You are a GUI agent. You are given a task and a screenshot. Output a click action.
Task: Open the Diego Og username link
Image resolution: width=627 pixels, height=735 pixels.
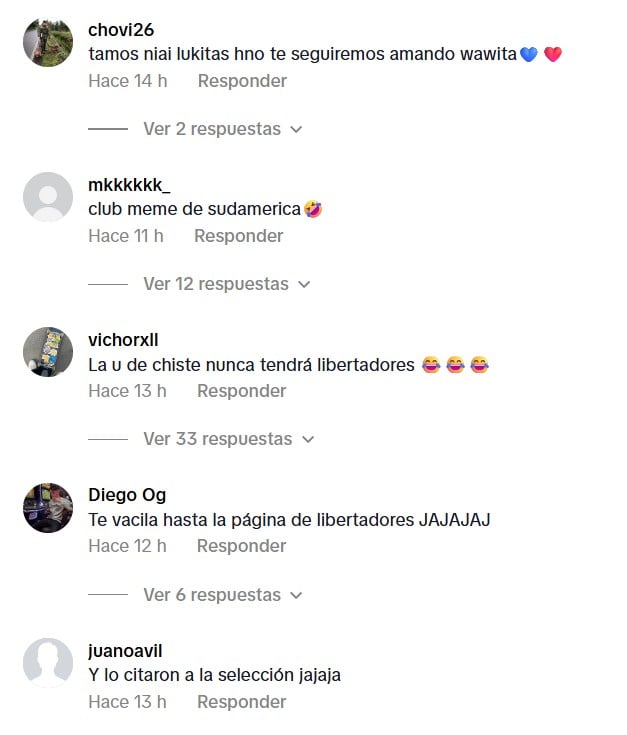[127, 495]
